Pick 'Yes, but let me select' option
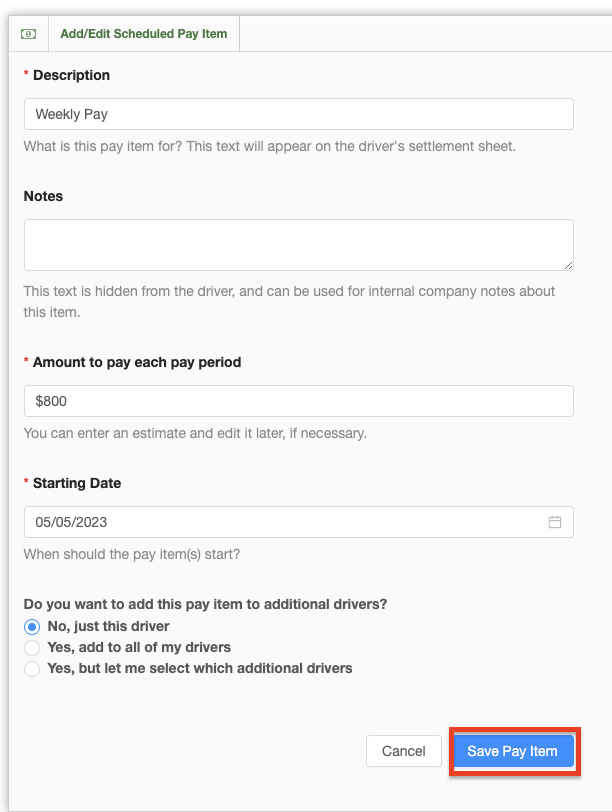Image resolution: width=612 pixels, height=812 pixels. tap(32, 668)
